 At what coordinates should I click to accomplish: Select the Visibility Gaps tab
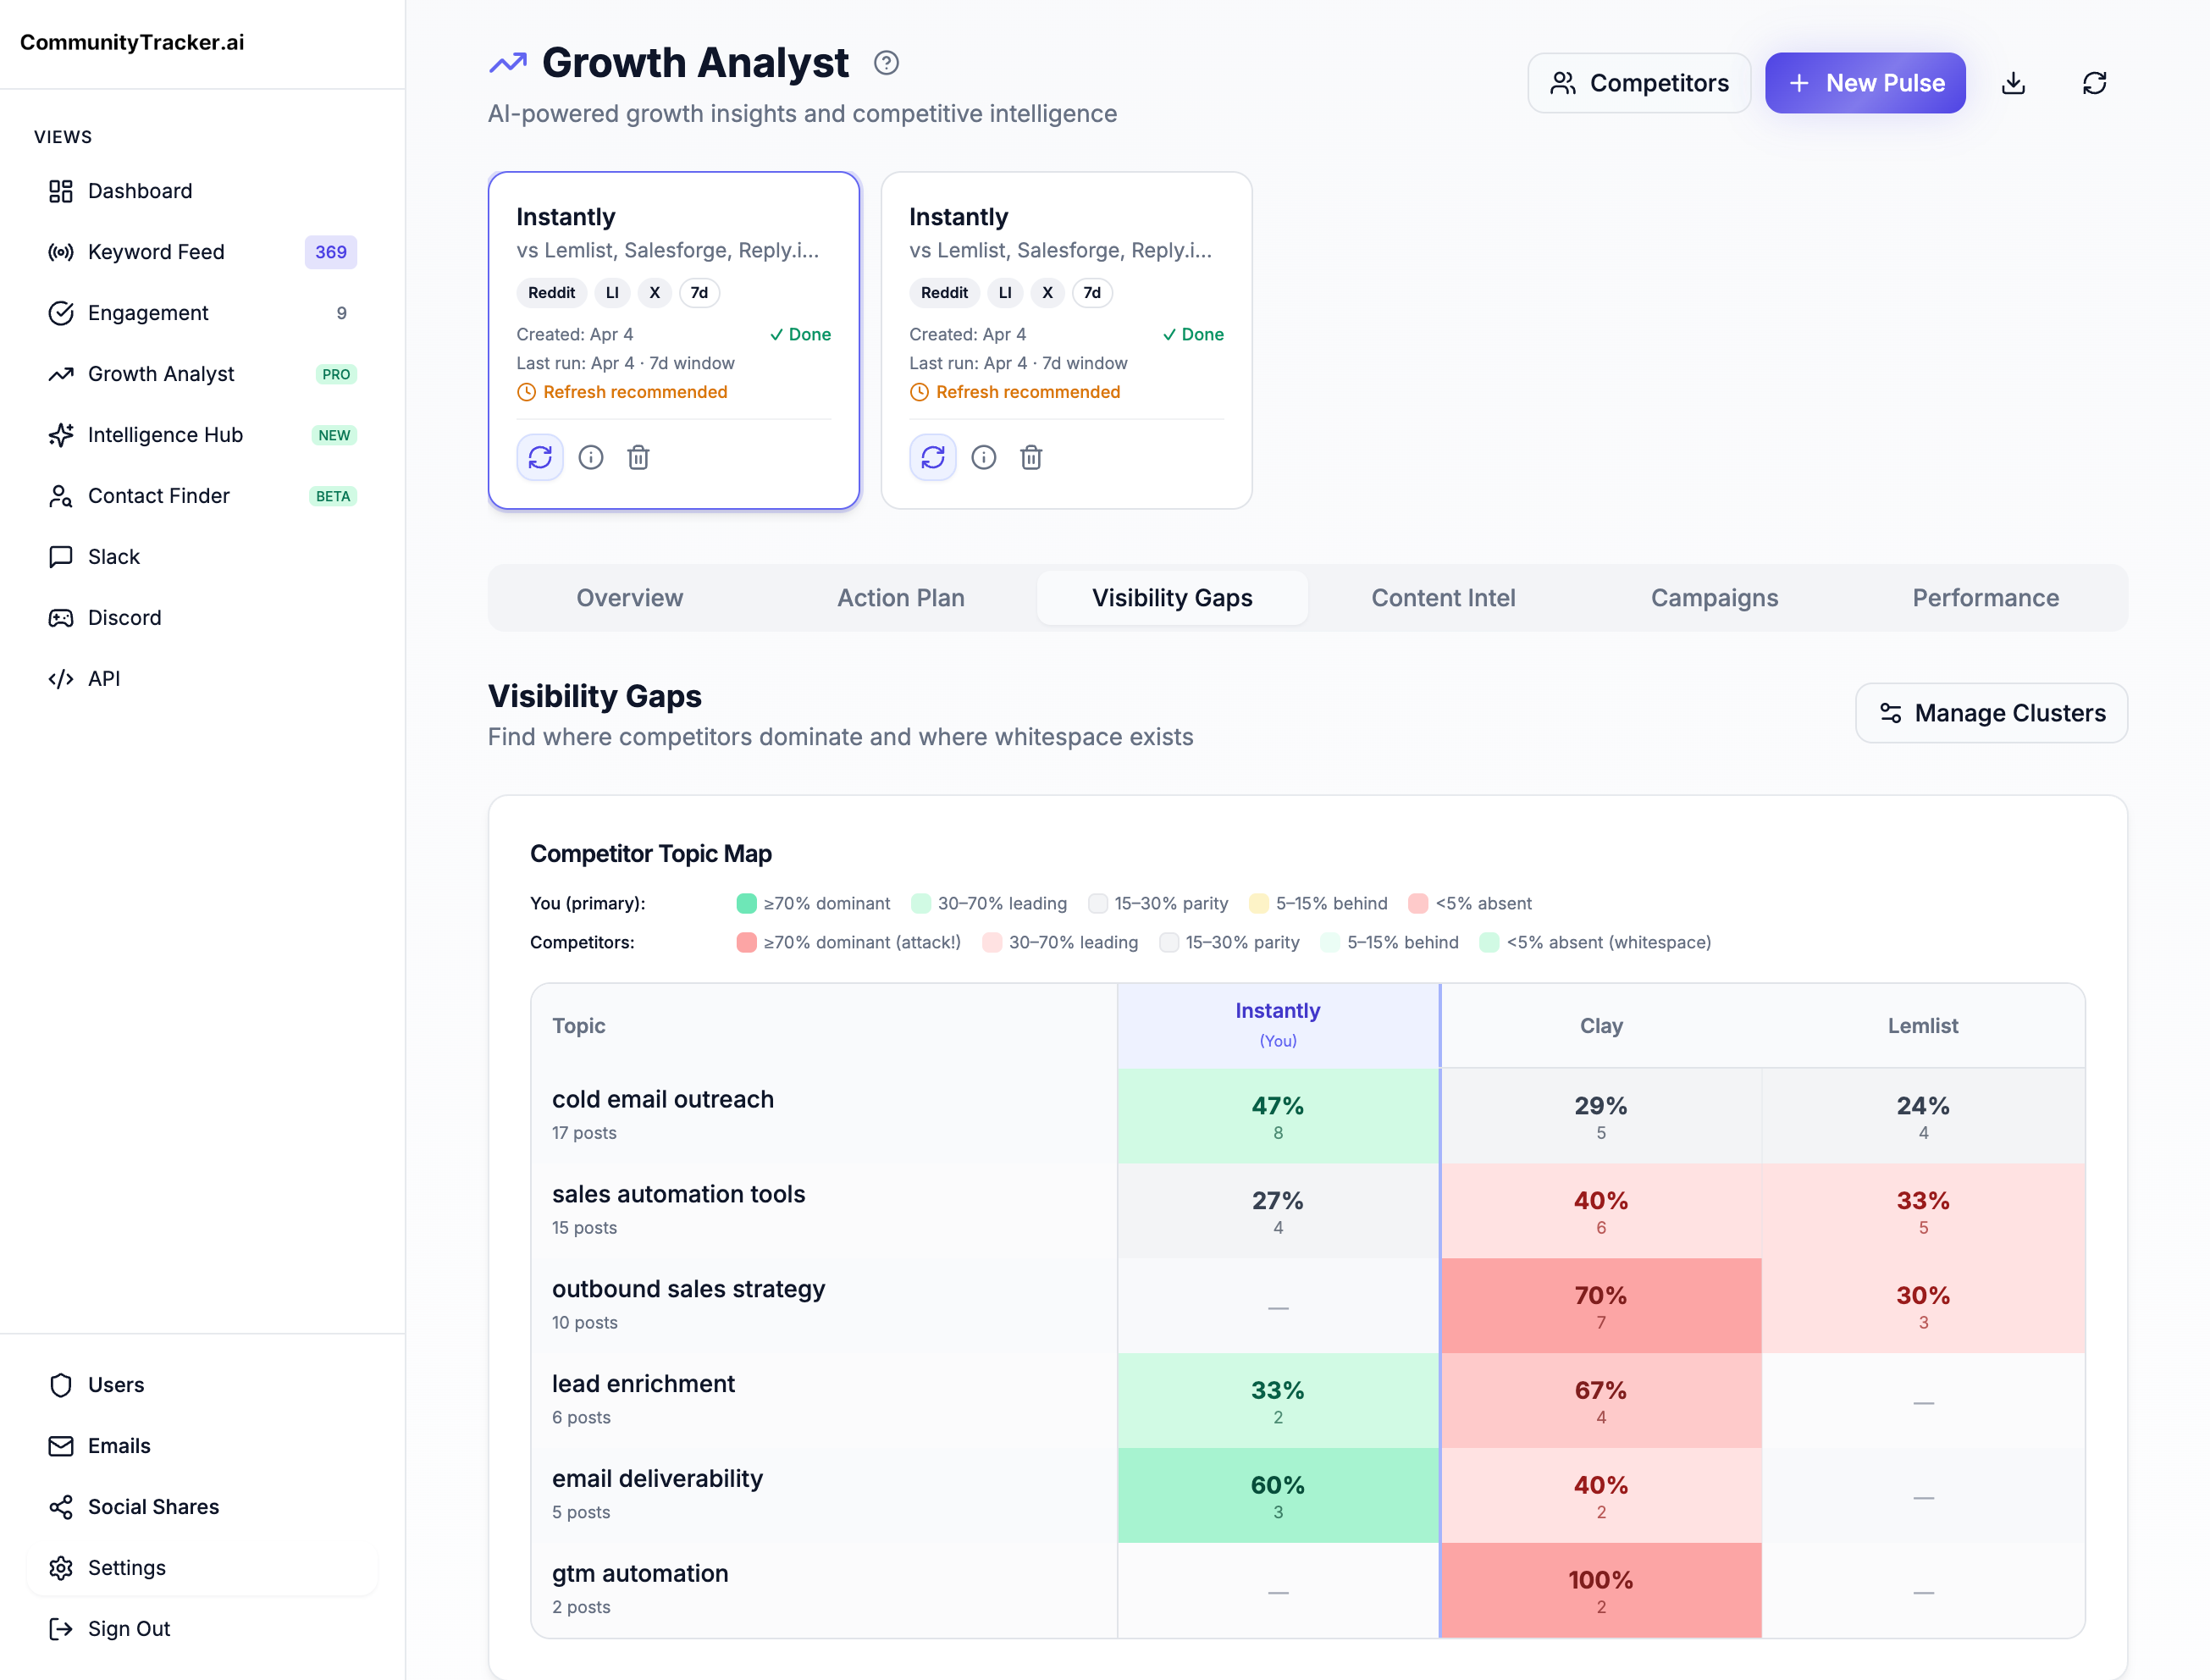point(1172,598)
